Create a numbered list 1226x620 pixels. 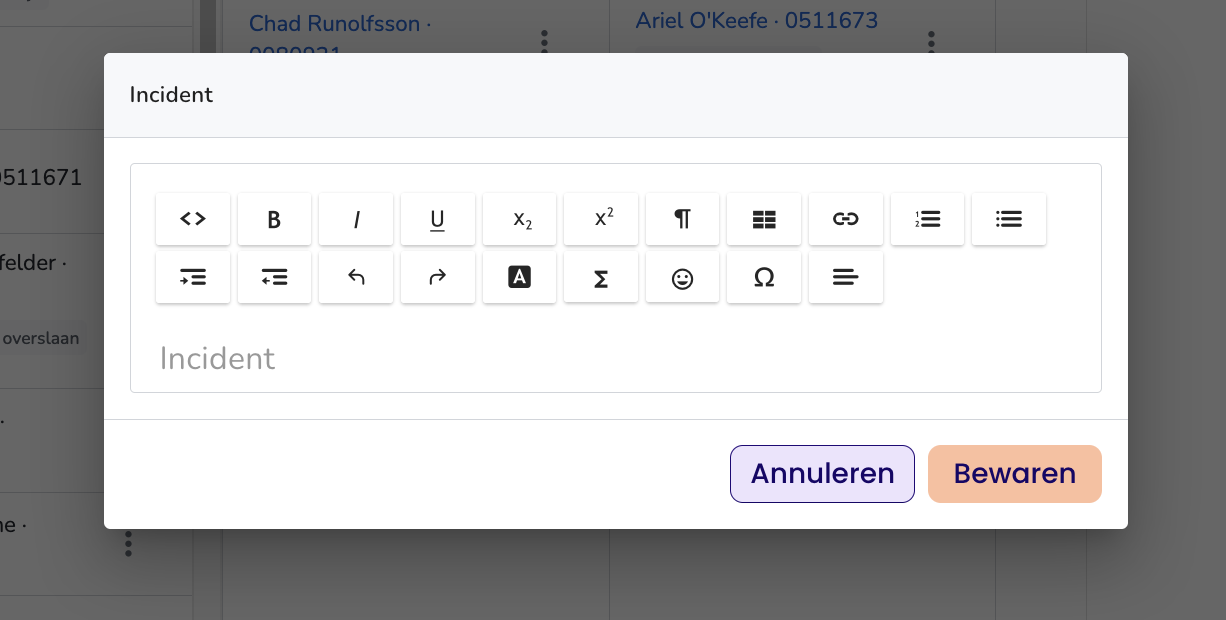pos(927,219)
